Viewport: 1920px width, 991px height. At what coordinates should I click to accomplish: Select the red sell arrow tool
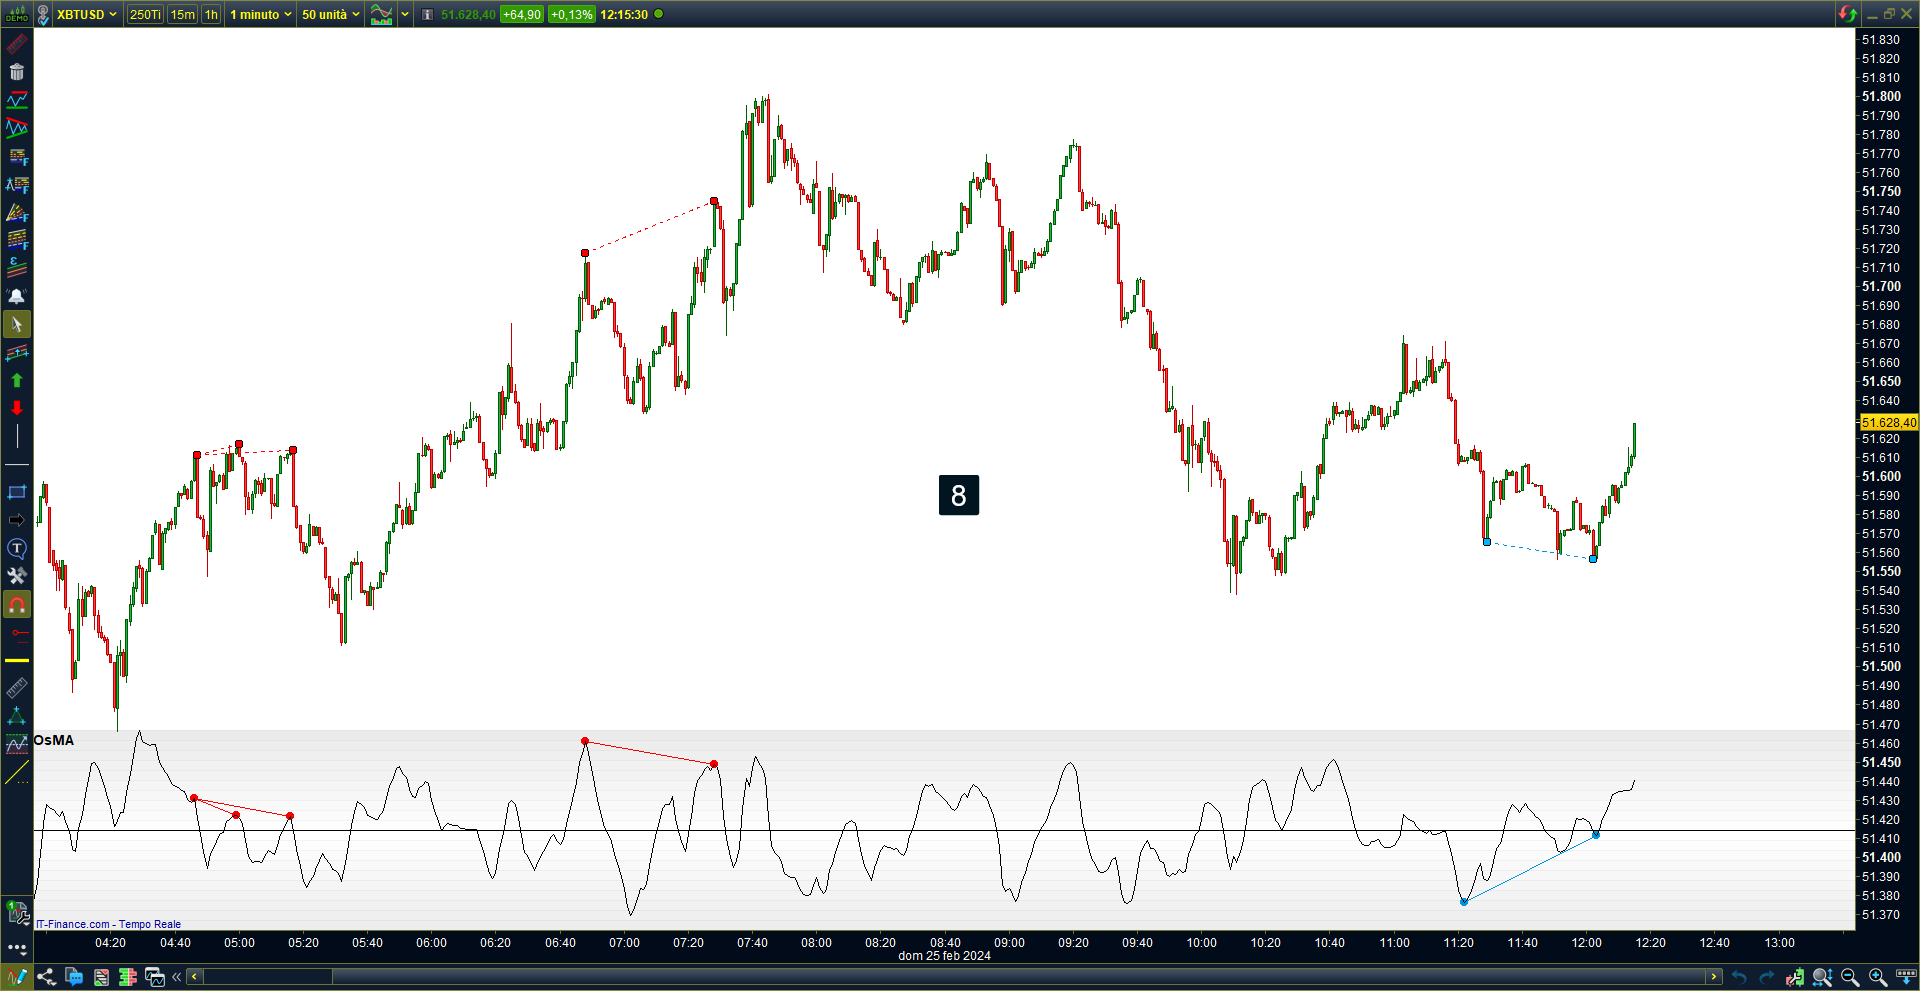click(x=17, y=408)
